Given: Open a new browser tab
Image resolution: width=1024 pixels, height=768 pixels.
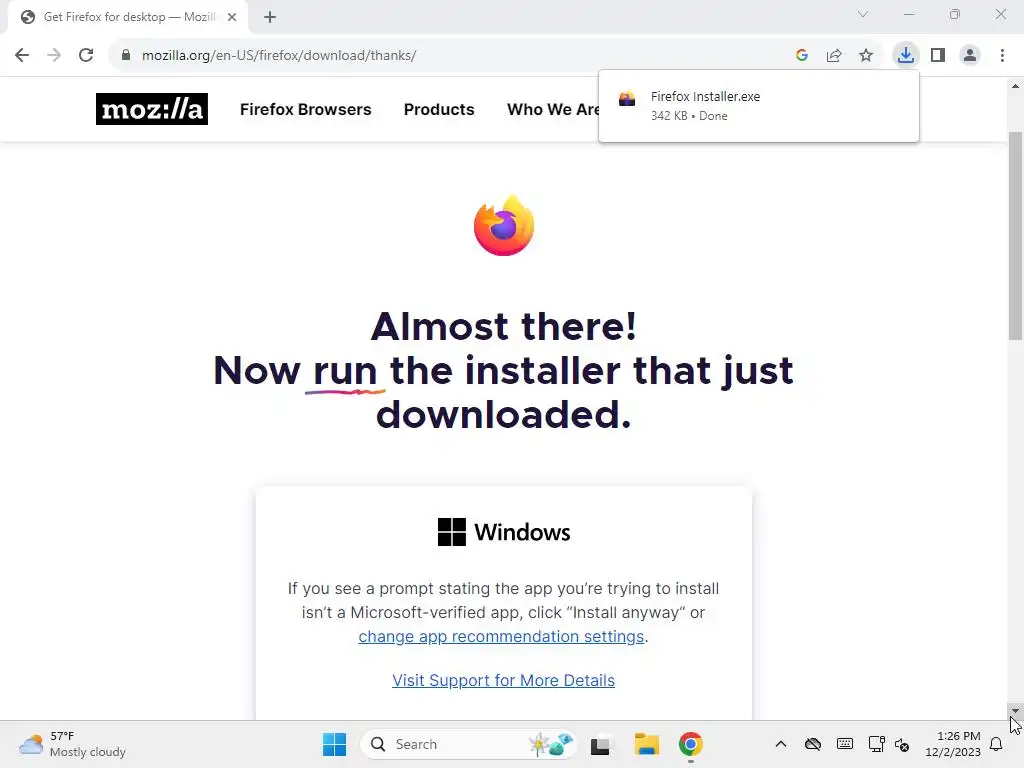Looking at the screenshot, I should (270, 17).
